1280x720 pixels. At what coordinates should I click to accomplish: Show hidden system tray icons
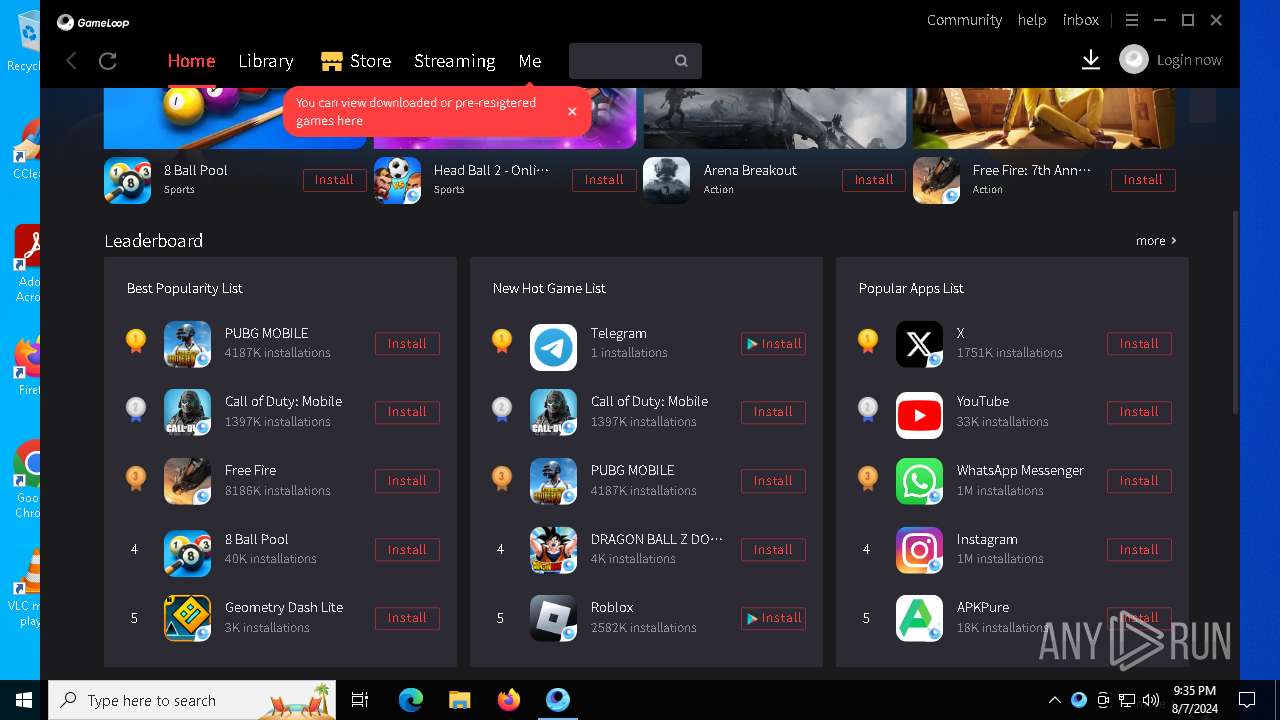point(1054,700)
